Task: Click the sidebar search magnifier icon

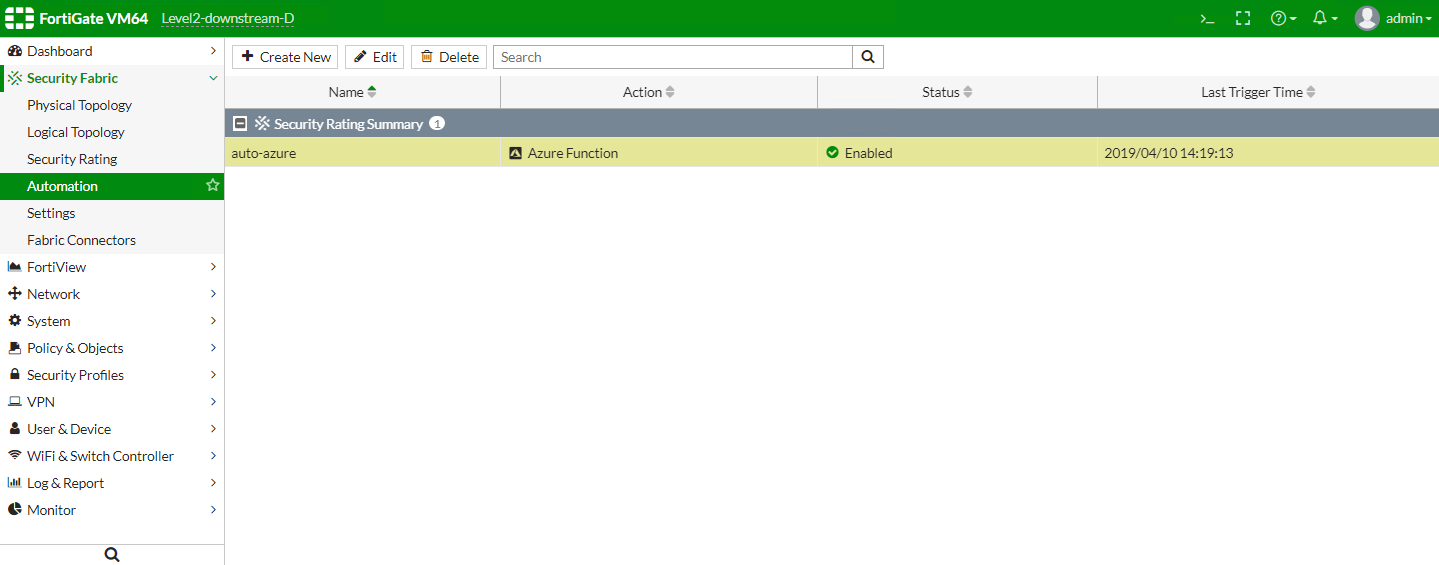Action: click(x=112, y=555)
